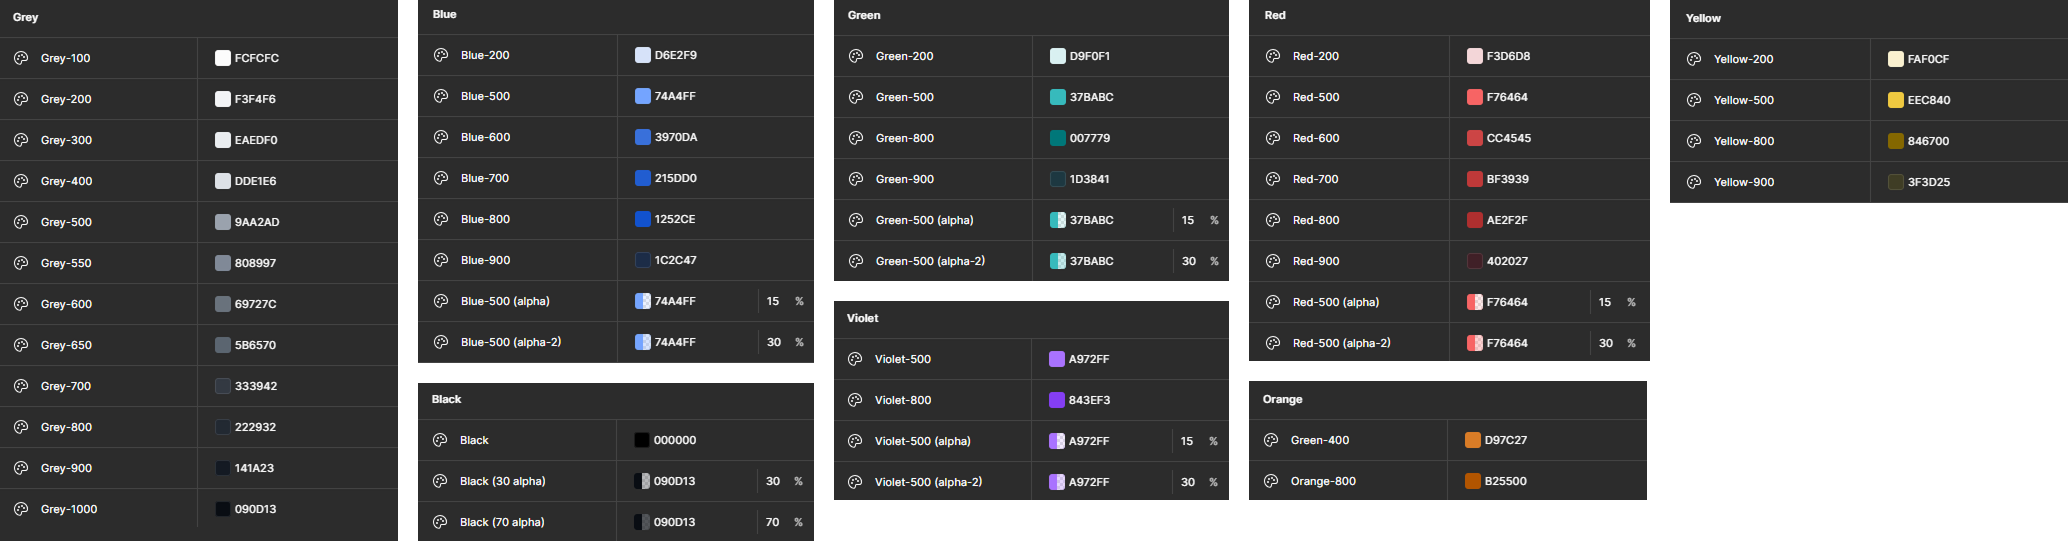Click the CC4545 color swatch for Red-600
Screen dimensions: 2068x541
[1475, 138]
